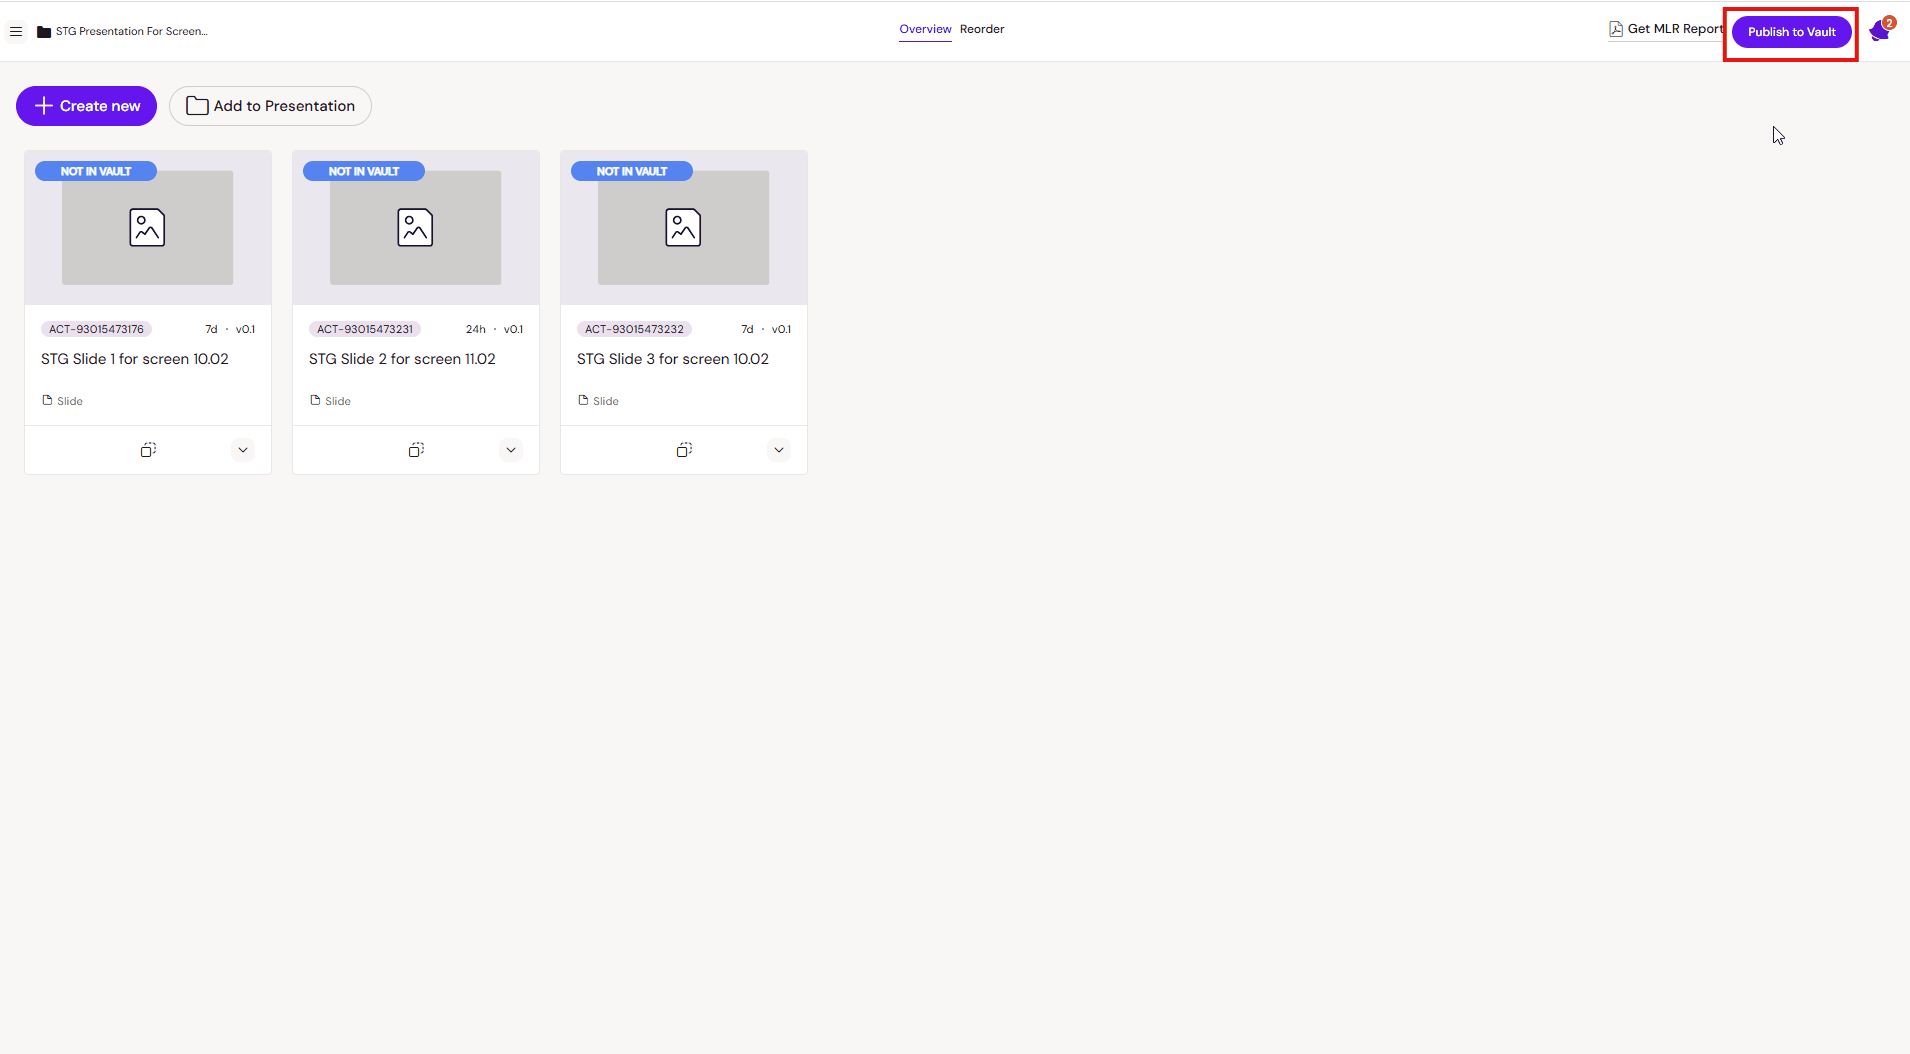
Task: Click the Add to Presentation button
Action: (270, 106)
